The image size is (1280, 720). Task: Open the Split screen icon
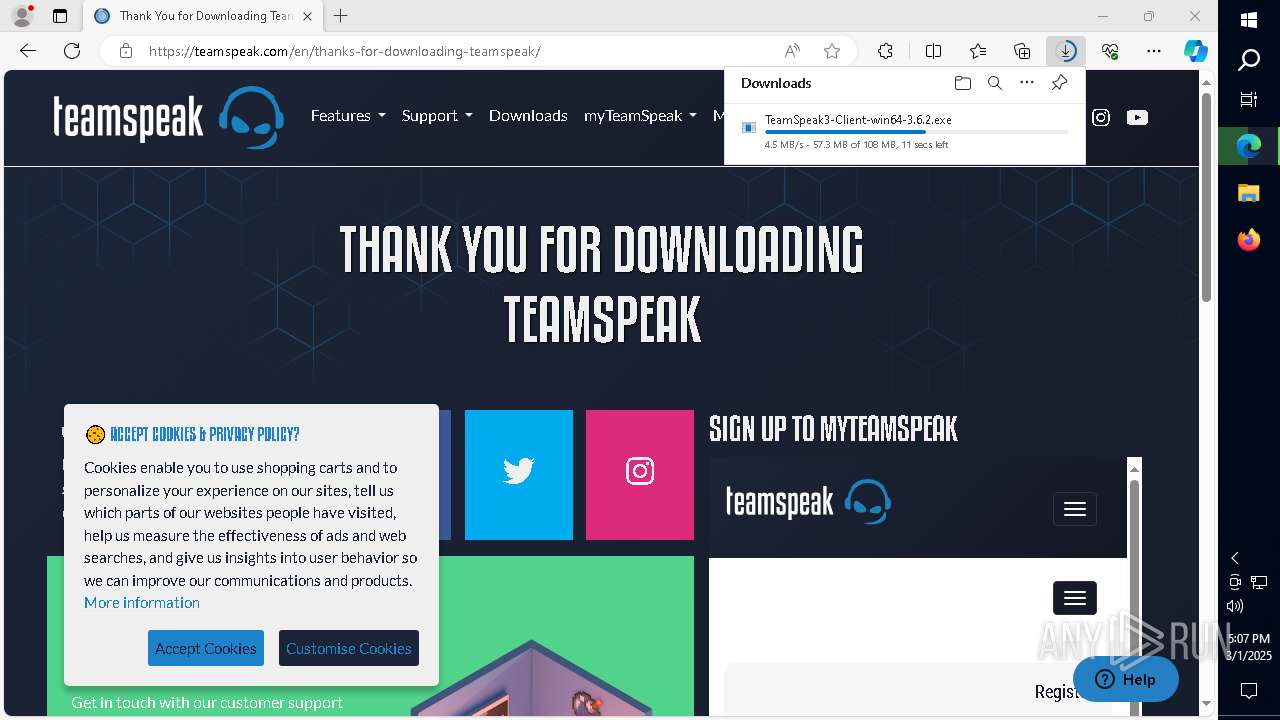pyautogui.click(x=933, y=51)
